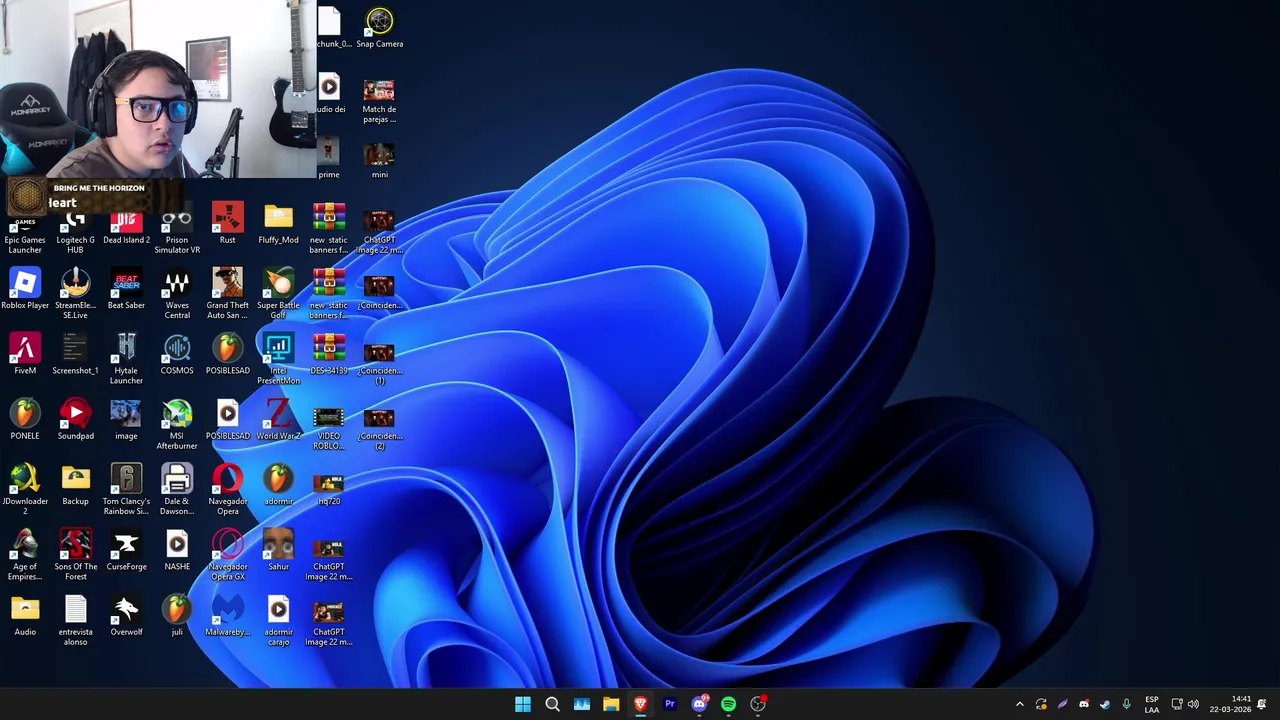
Task: Launch the FiveM desktop shortcut
Action: point(25,354)
